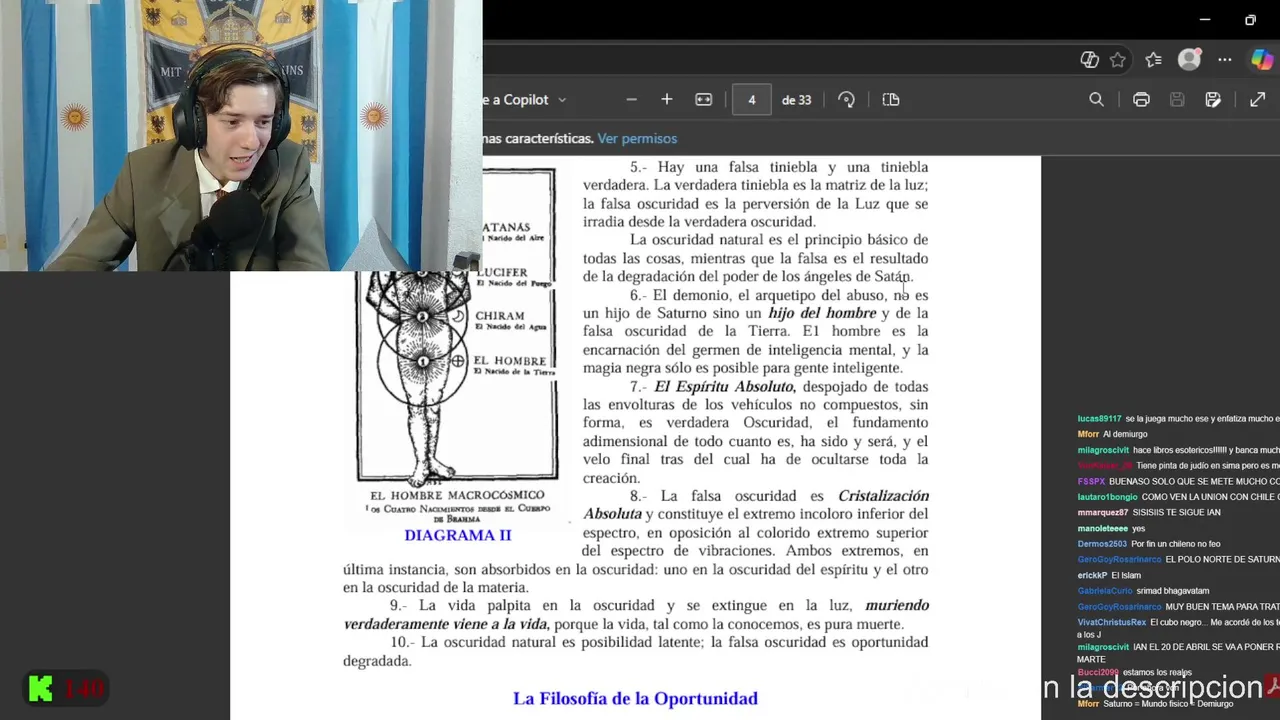Click the EL HOMBRE MACROCOSMICO caption

click(x=457, y=495)
